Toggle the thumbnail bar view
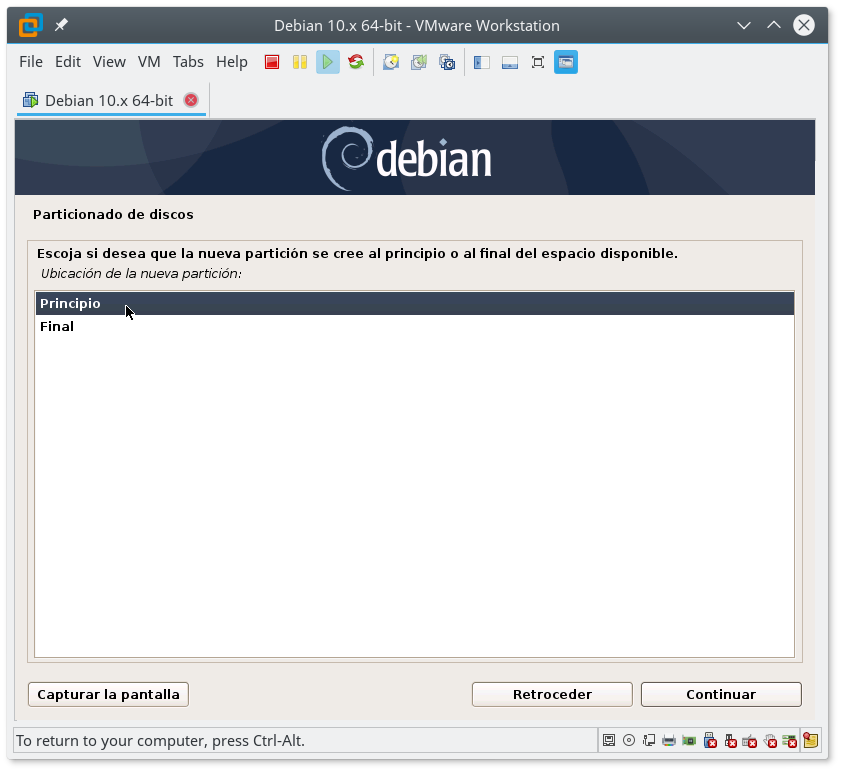Image resolution: width=841 pixels, height=772 pixels. click(510, 62)
